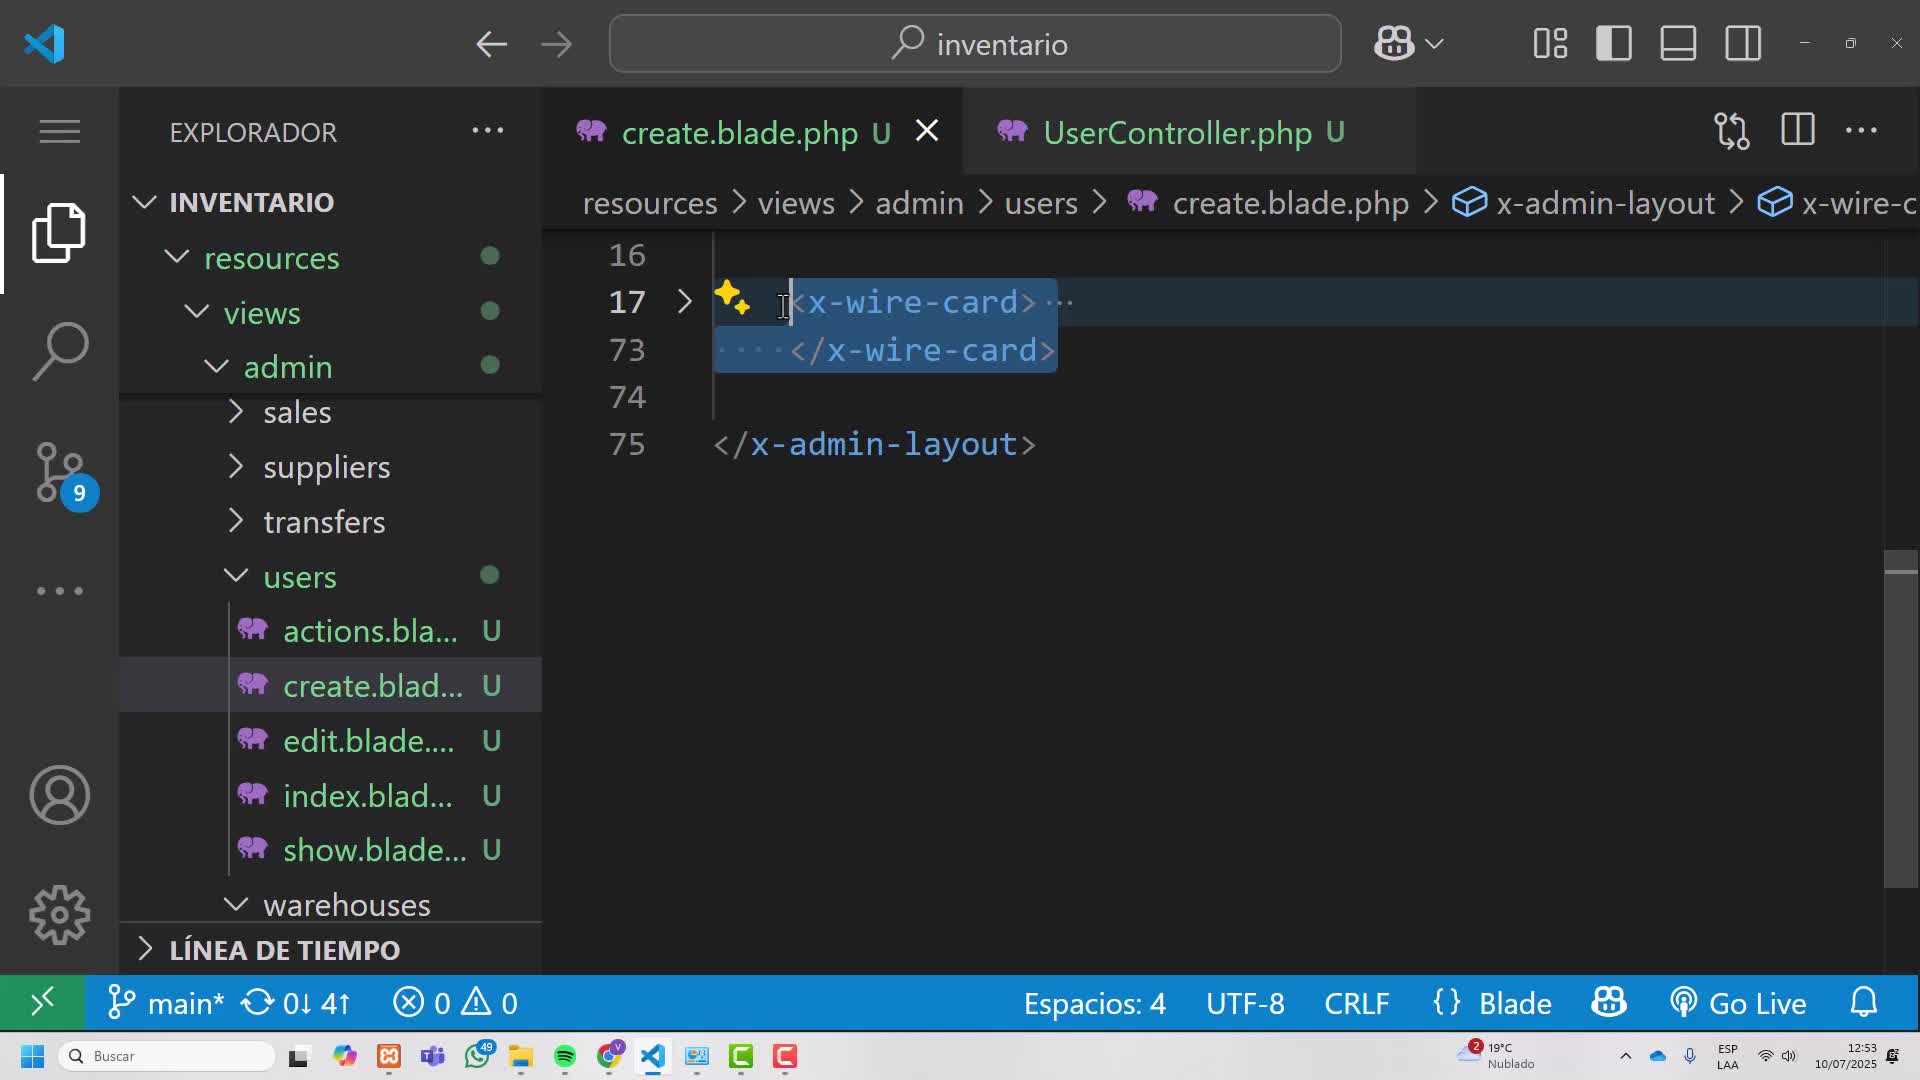
Task: Synchronize changes 0↓ 4↑ in status bar
Action: [296, 1002]
